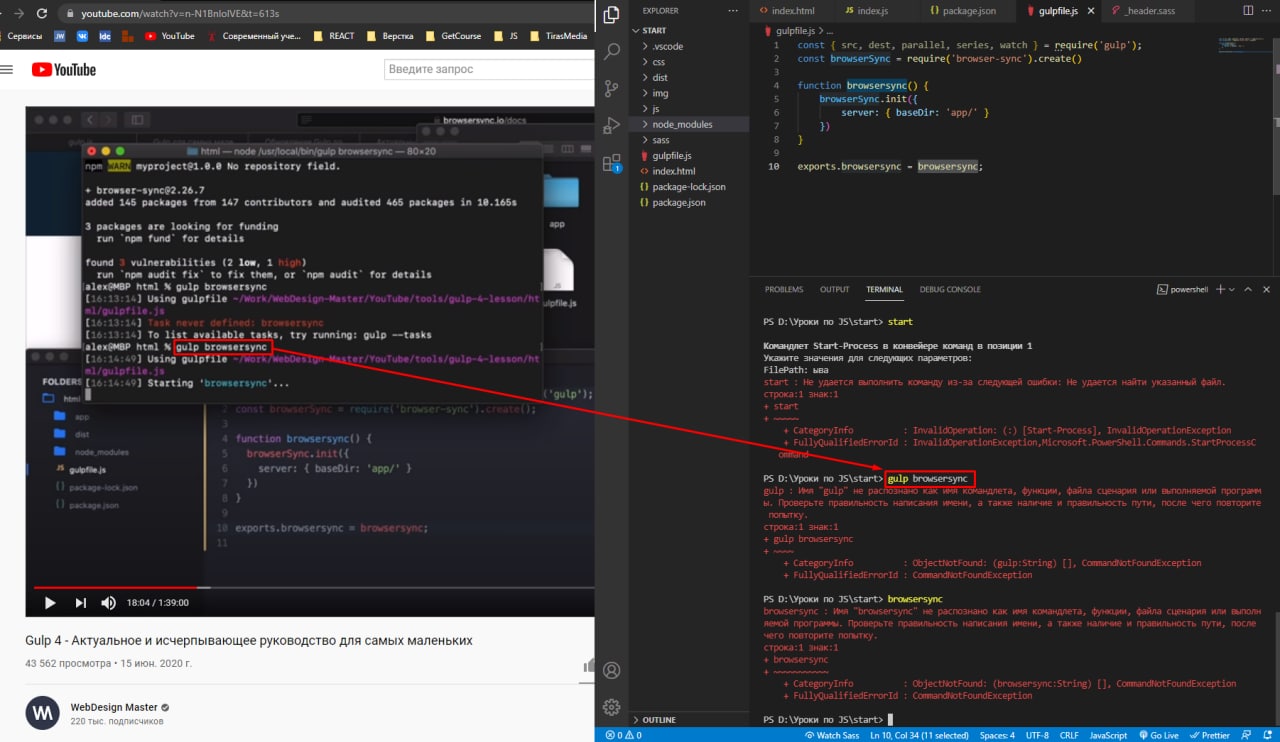Open the Search view in VS Code
The width and height of the screenshot is (1280, 742).
612,52
